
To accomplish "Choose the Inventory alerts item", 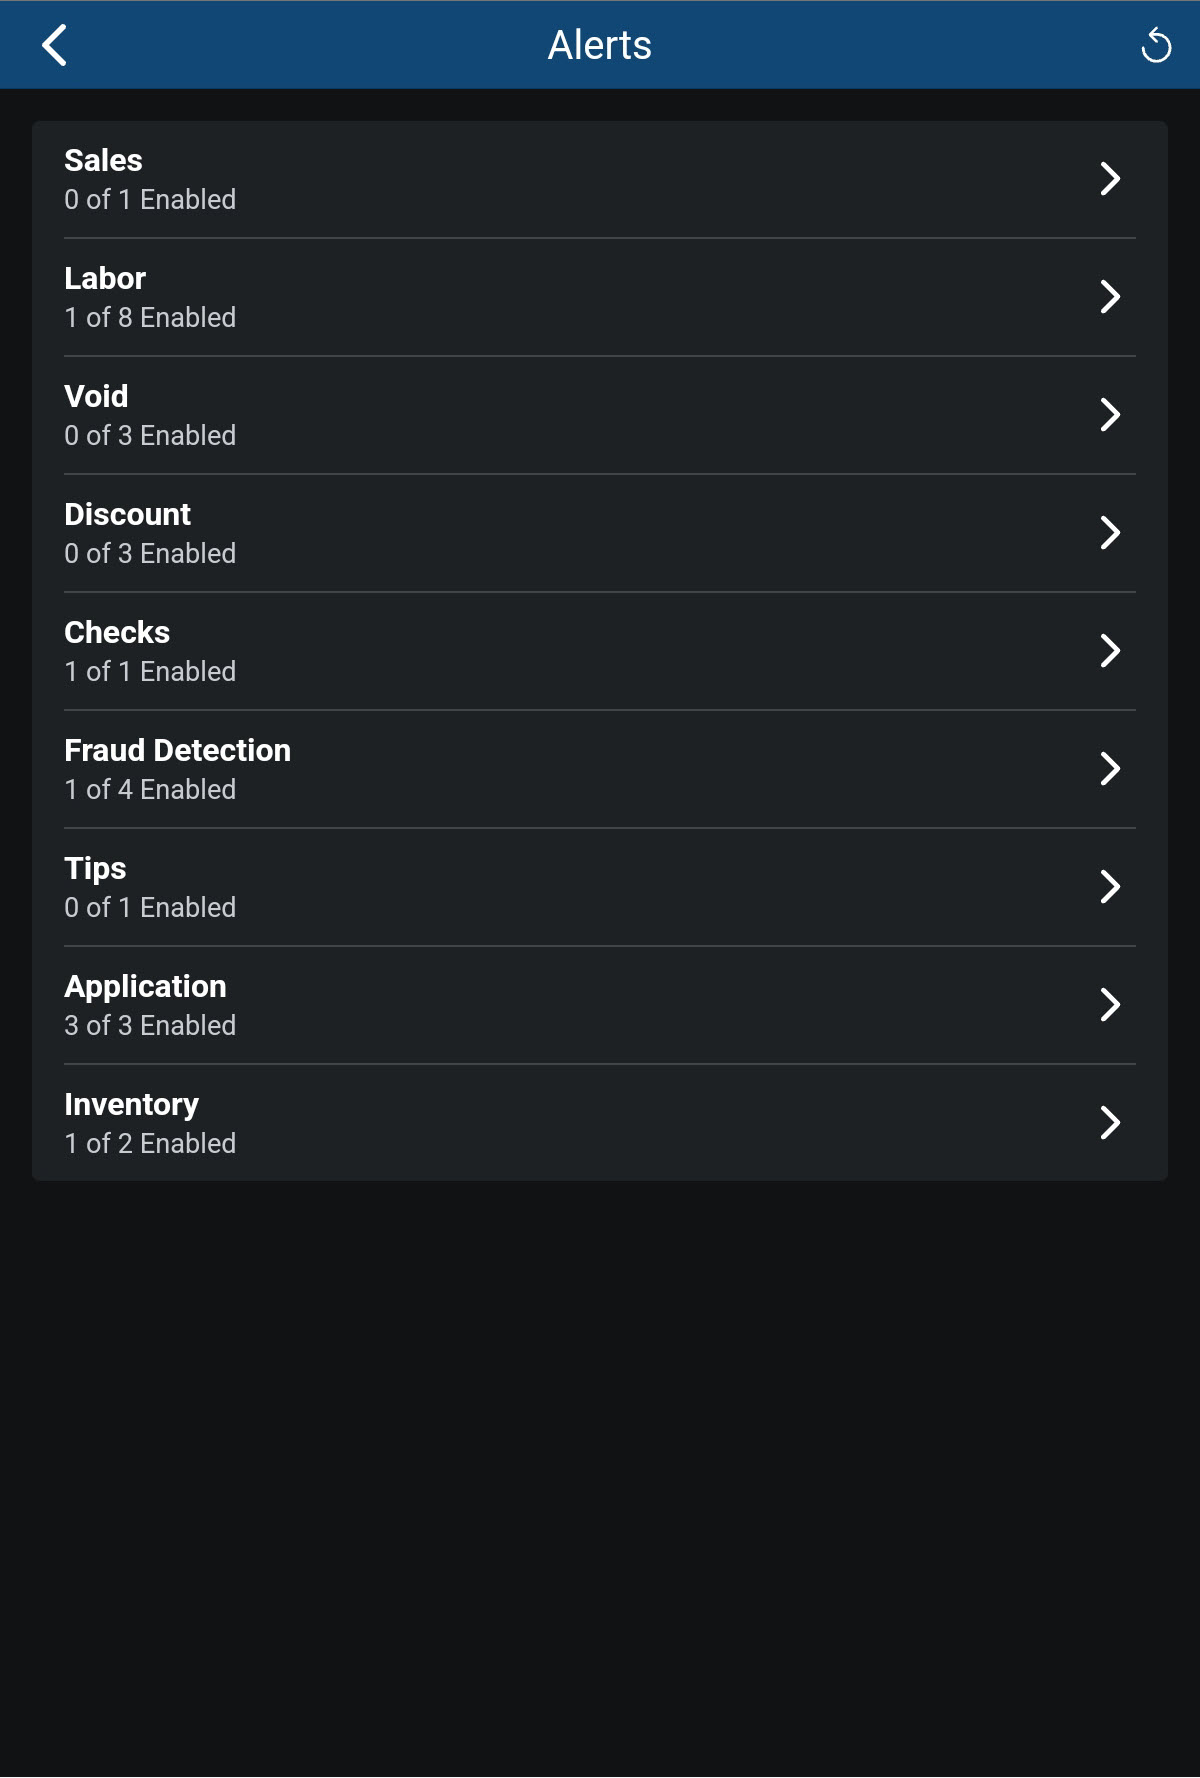I will click(x=150, y=1124).
